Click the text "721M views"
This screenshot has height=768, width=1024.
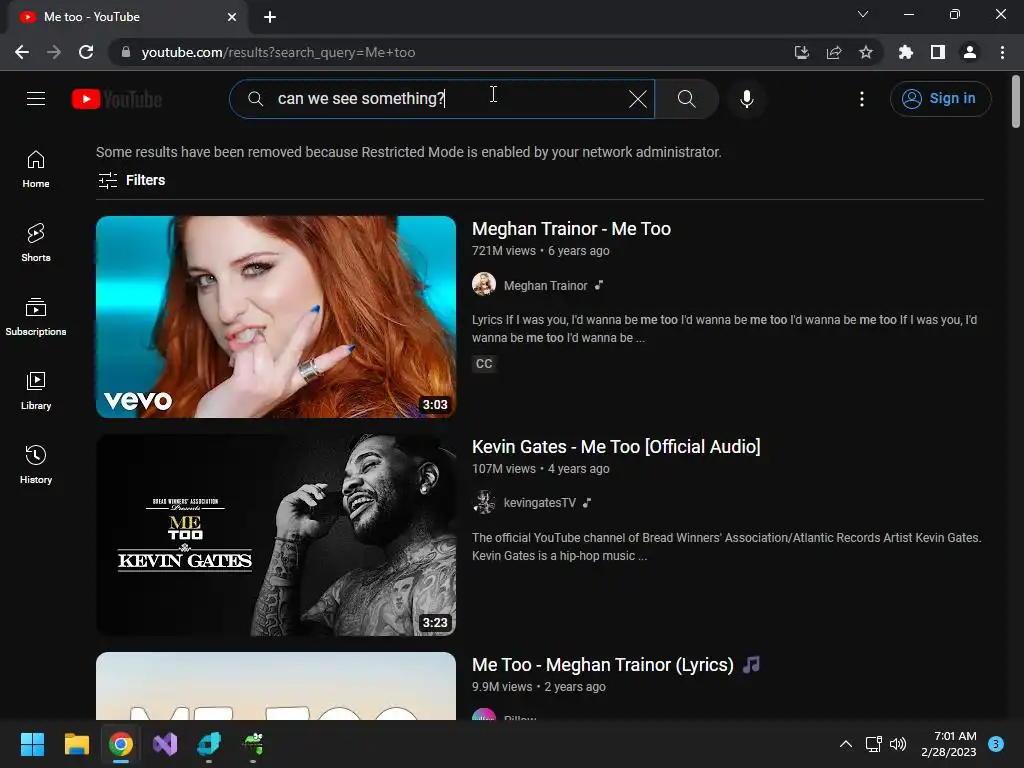[504, 251]
